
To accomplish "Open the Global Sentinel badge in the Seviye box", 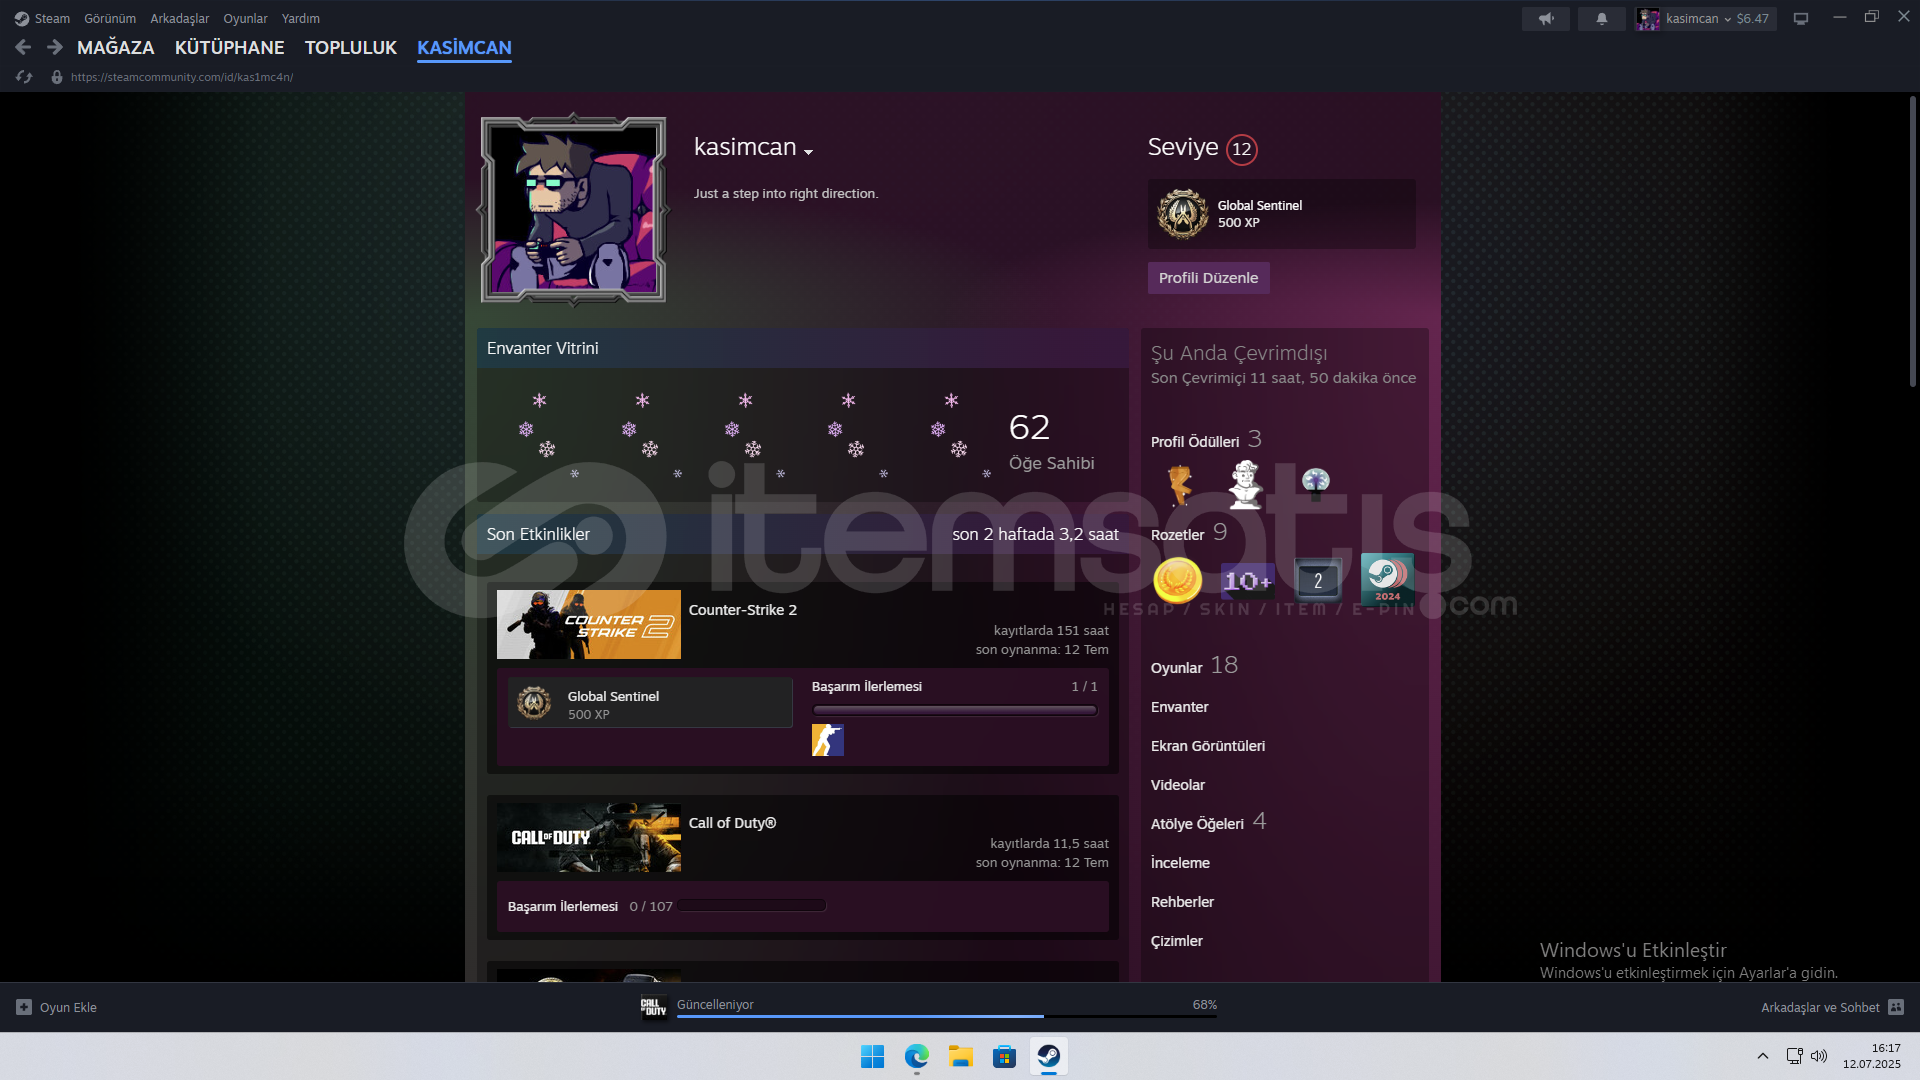I will coord(1183,214).
